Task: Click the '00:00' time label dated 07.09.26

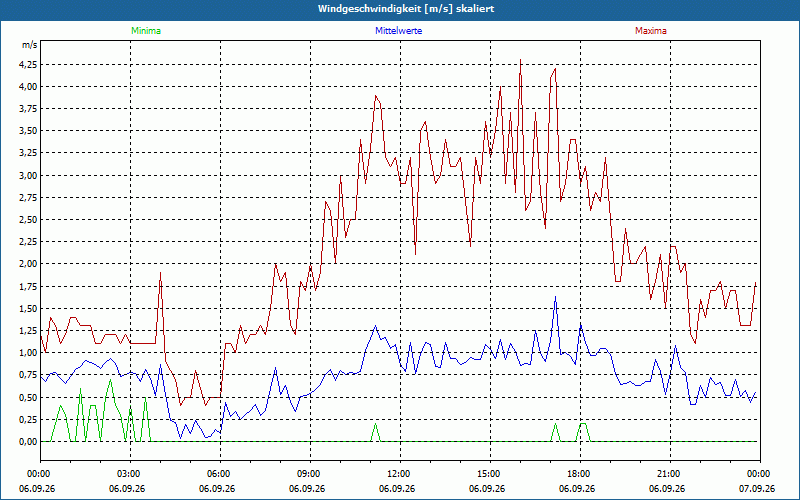Action: (757, 474)
